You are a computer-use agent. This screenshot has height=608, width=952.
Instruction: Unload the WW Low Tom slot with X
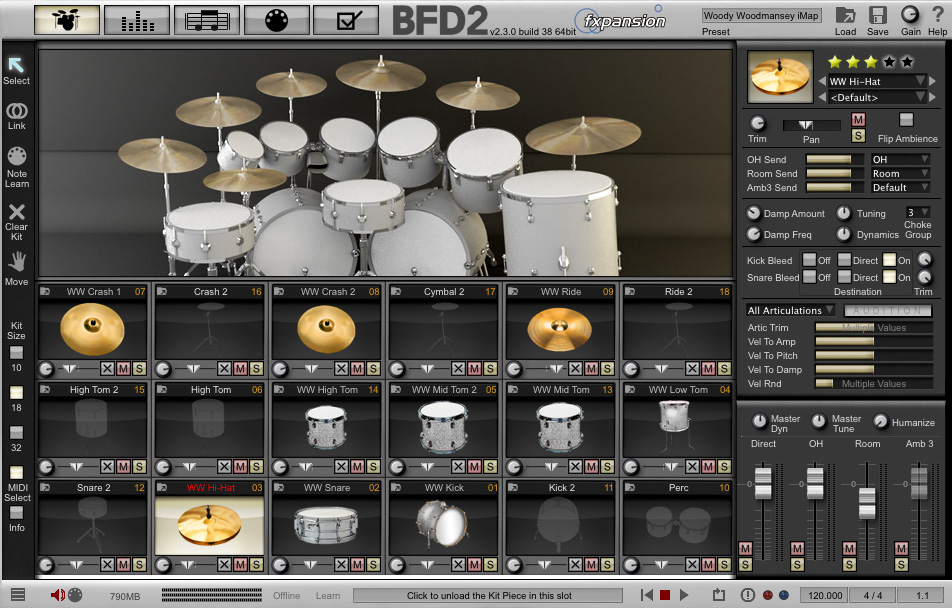[x=692, y=466]
